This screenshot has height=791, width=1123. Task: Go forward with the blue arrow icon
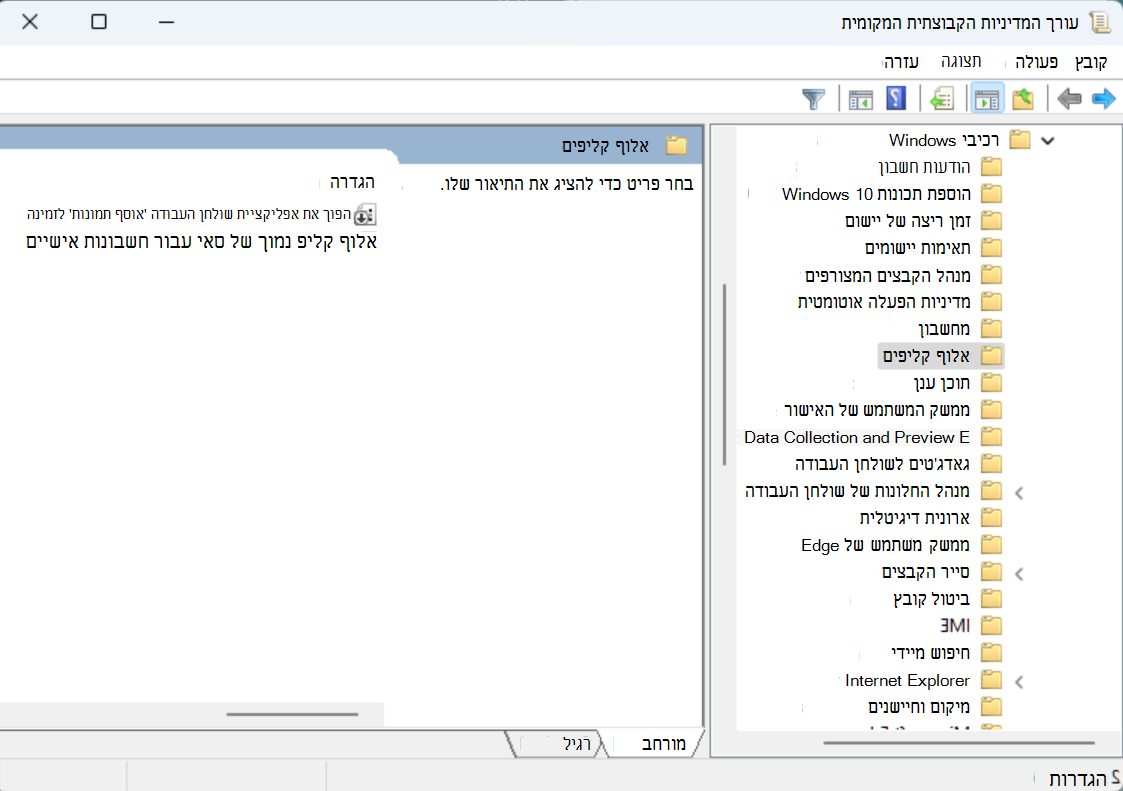pyautogui.click(x=1104, y=98)
